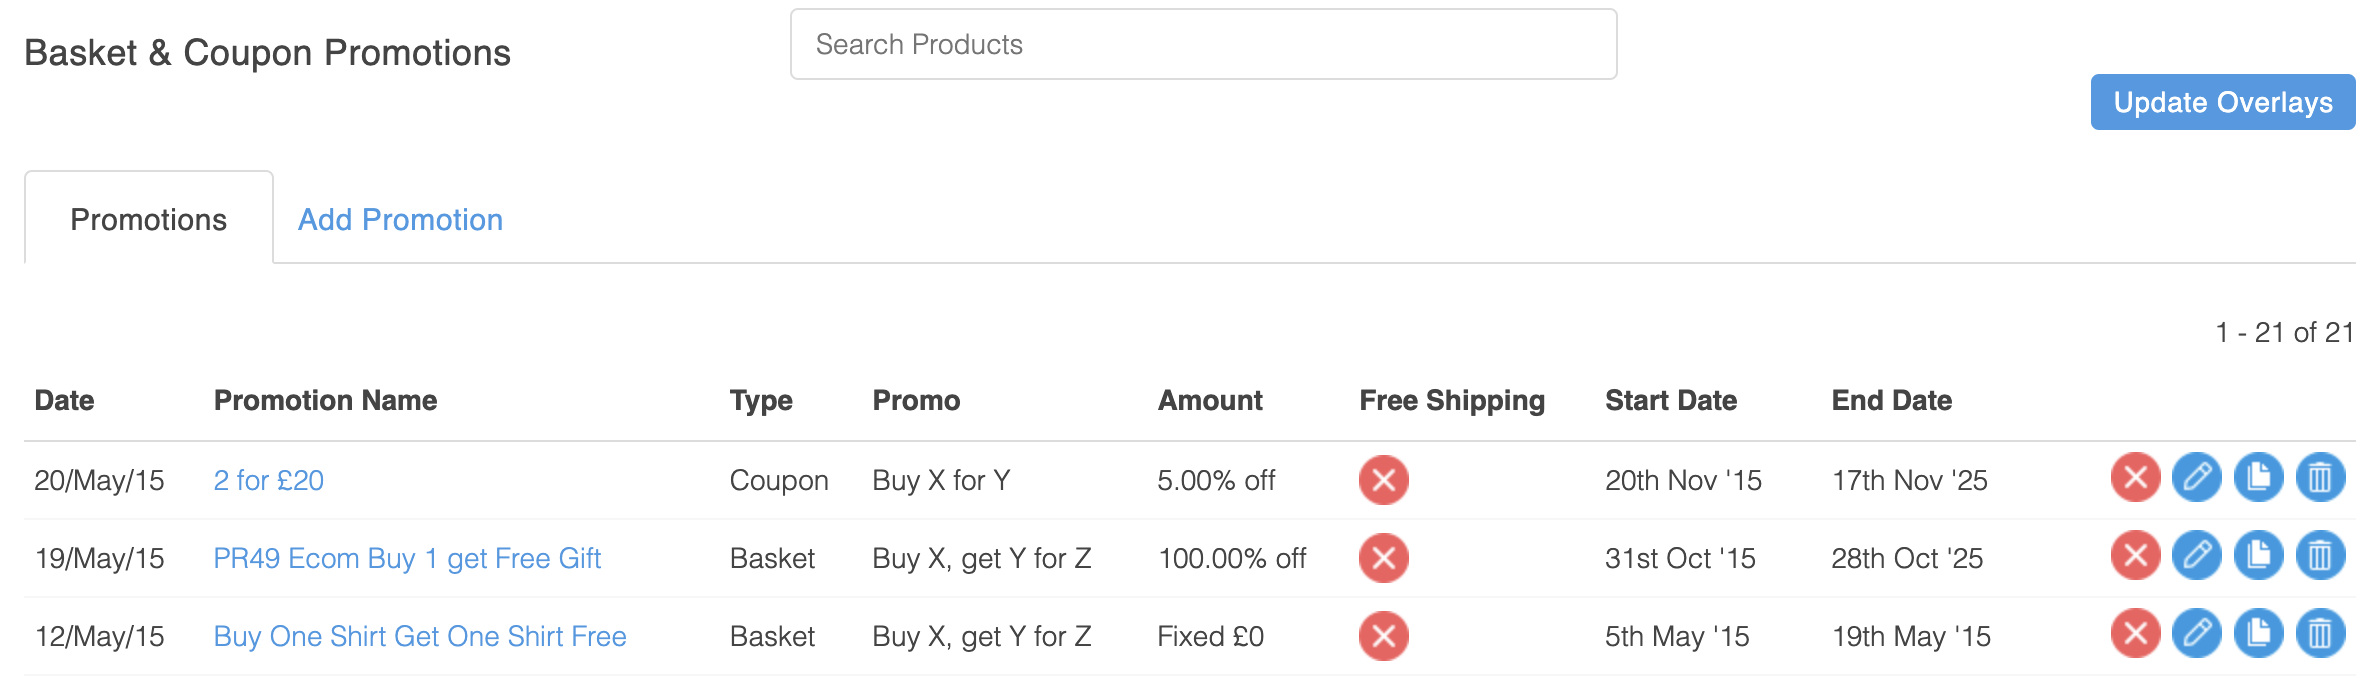The height and width of the screenshot is (682, 2380).
Task: Click red disable icon for 2 for £20
Action: coord(2135,478)
